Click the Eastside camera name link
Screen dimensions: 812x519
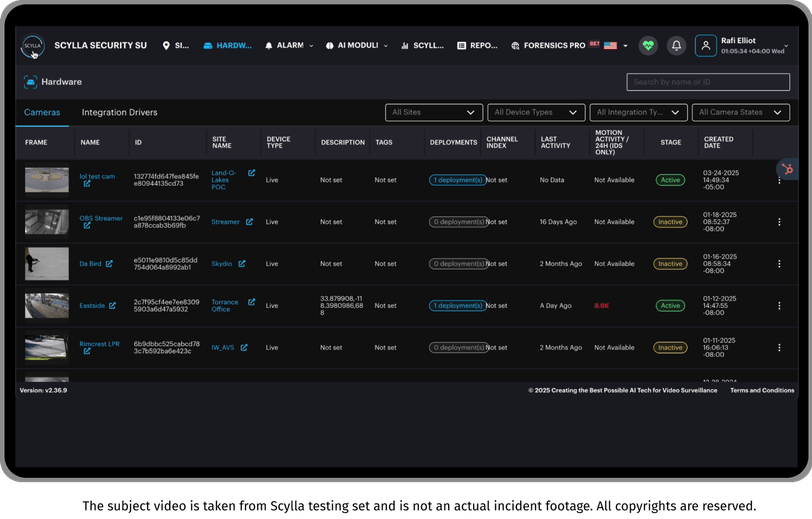coord(92,306)
